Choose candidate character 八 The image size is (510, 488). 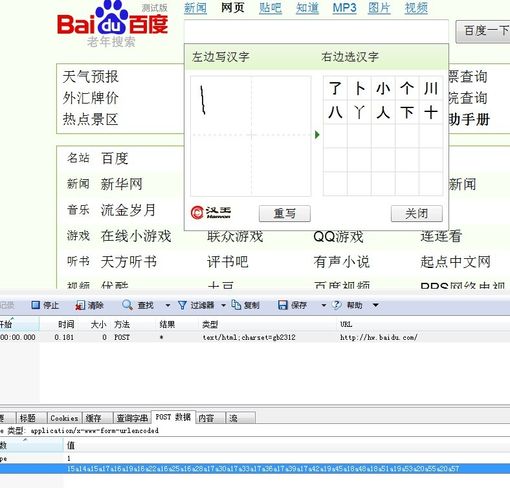coord(335,112)
